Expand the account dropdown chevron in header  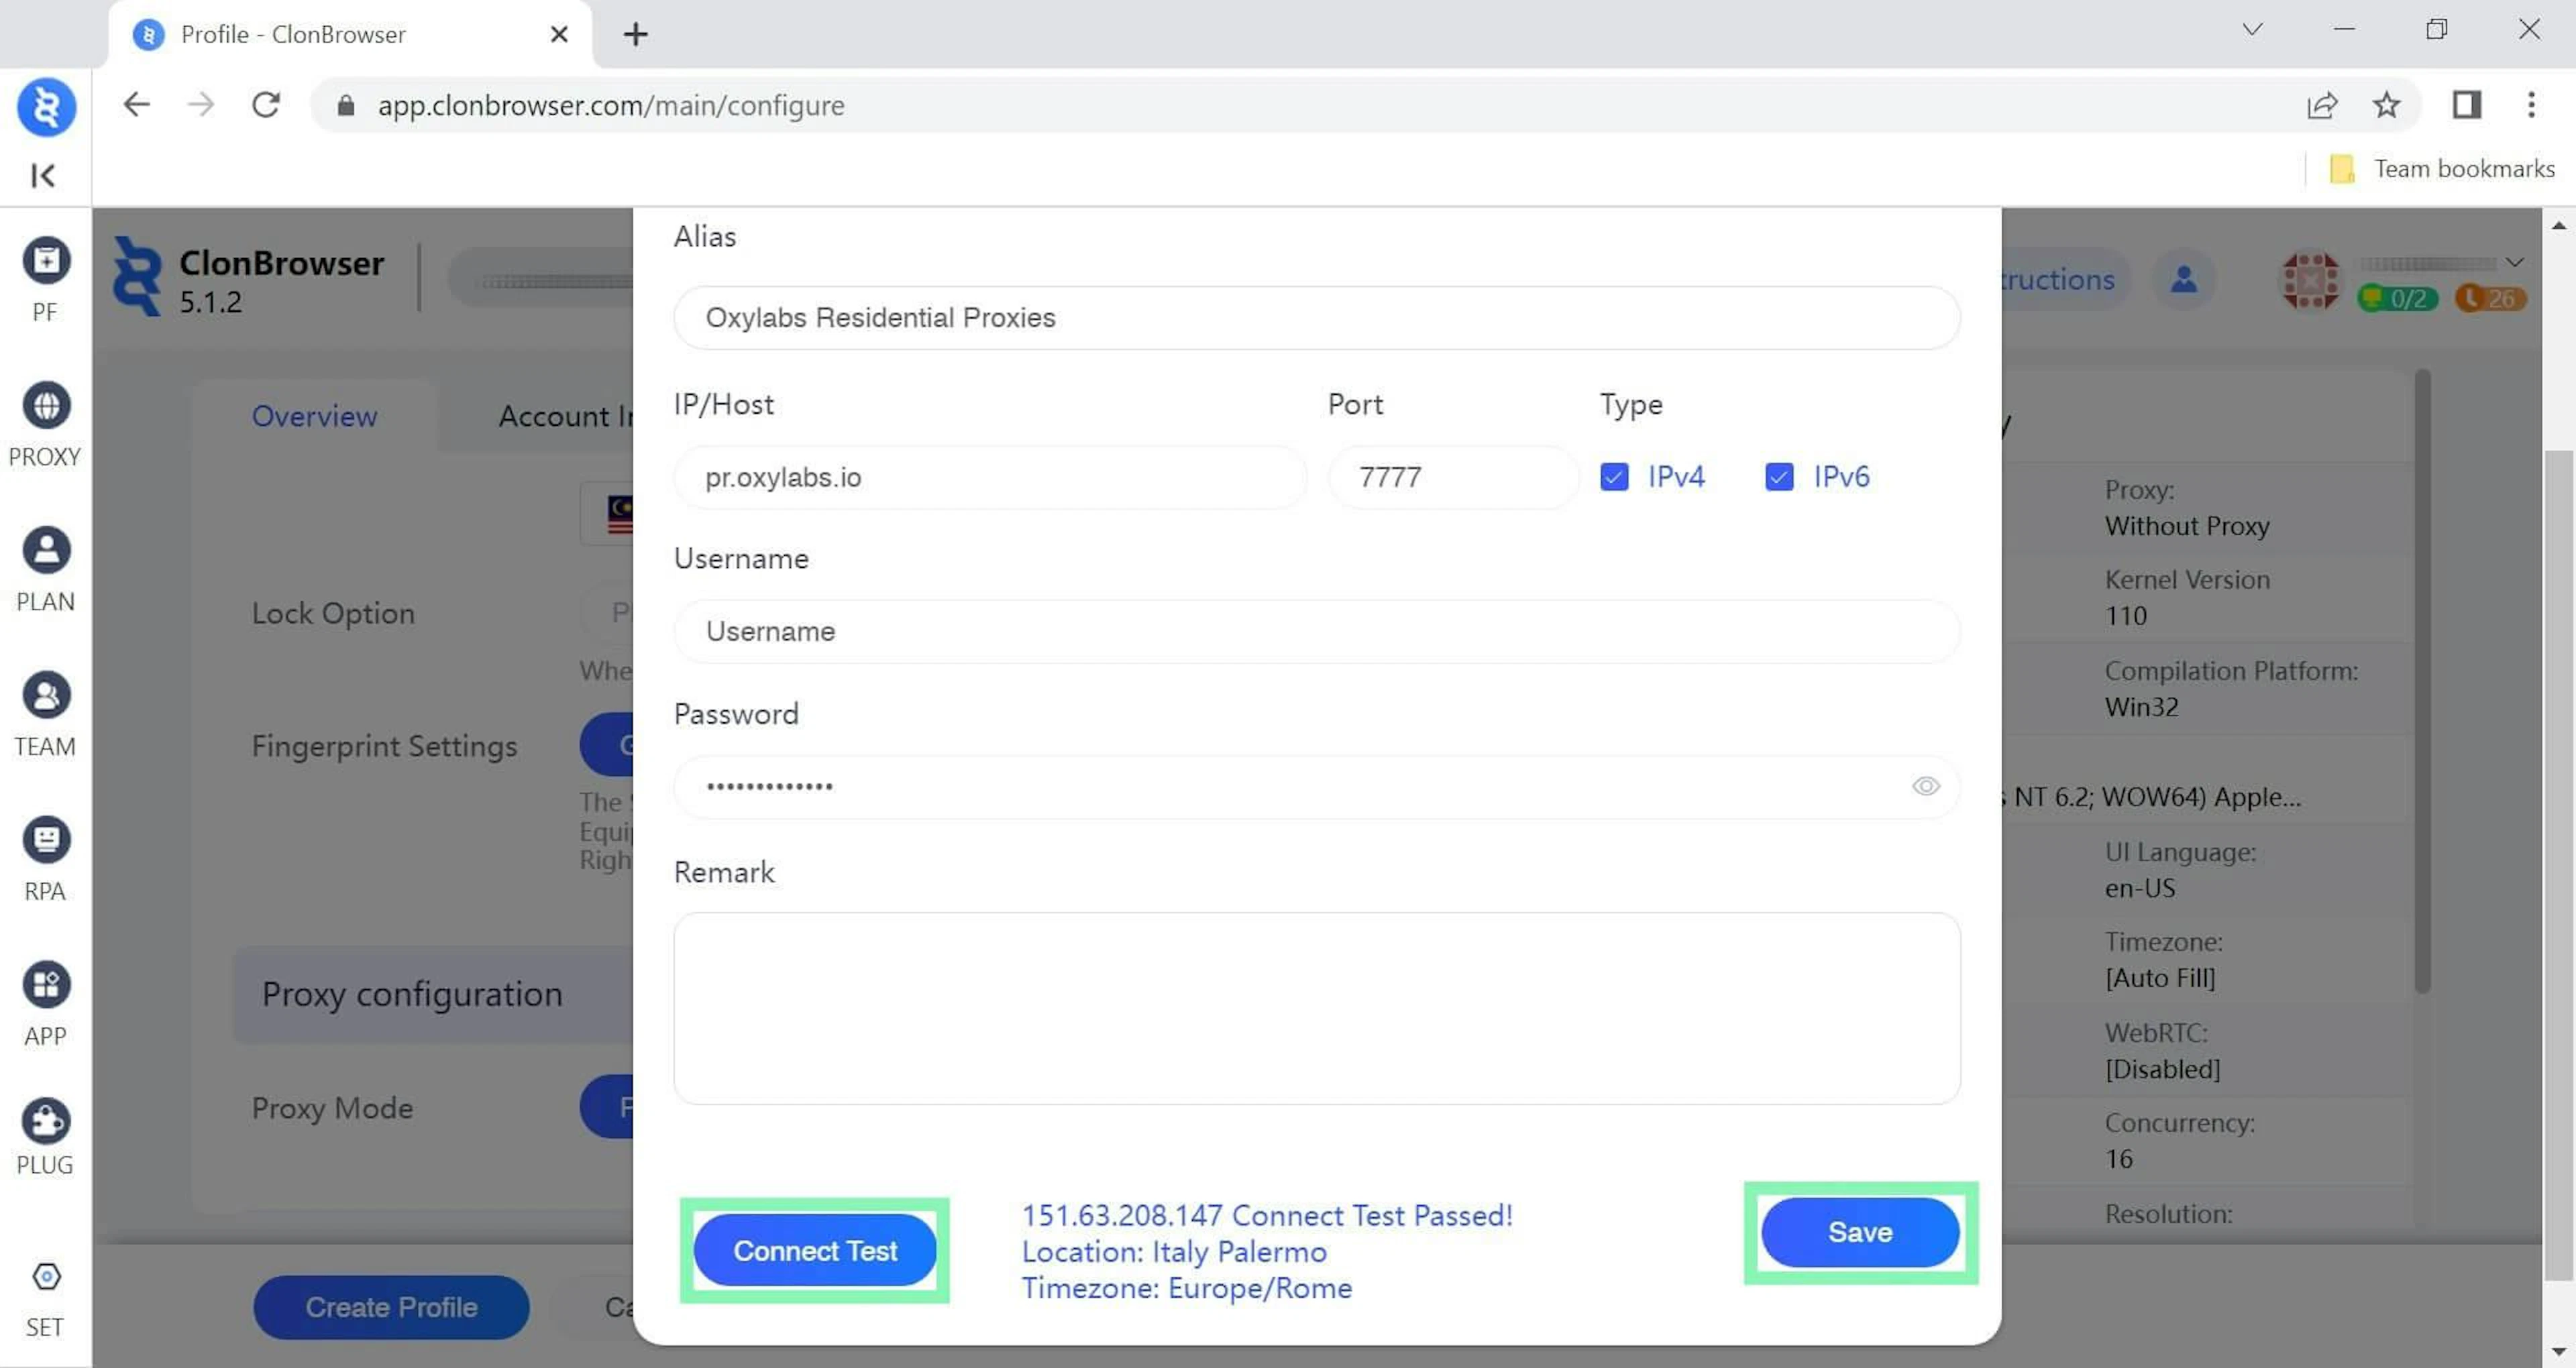click(2515, 263)
